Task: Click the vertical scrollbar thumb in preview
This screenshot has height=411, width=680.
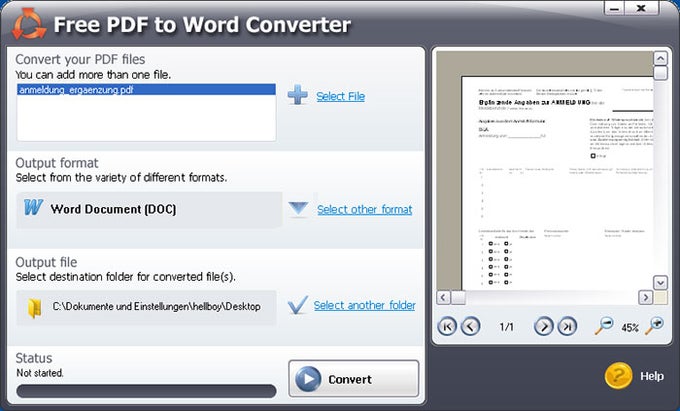Action: click(x=660, y=73)
